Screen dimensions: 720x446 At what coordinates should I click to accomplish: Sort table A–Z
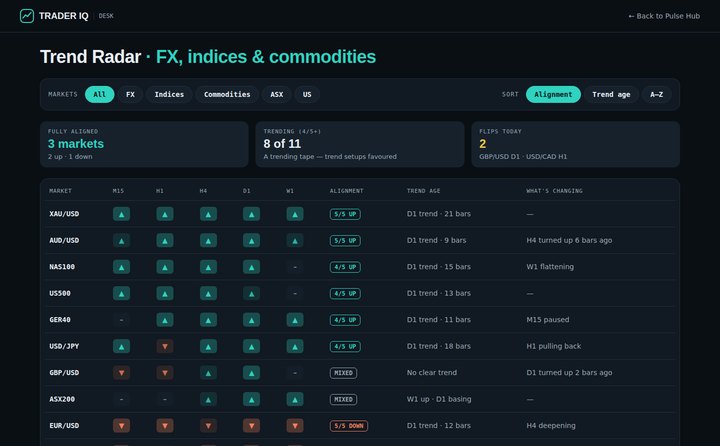pyautogui.click(x=656, y=95)
